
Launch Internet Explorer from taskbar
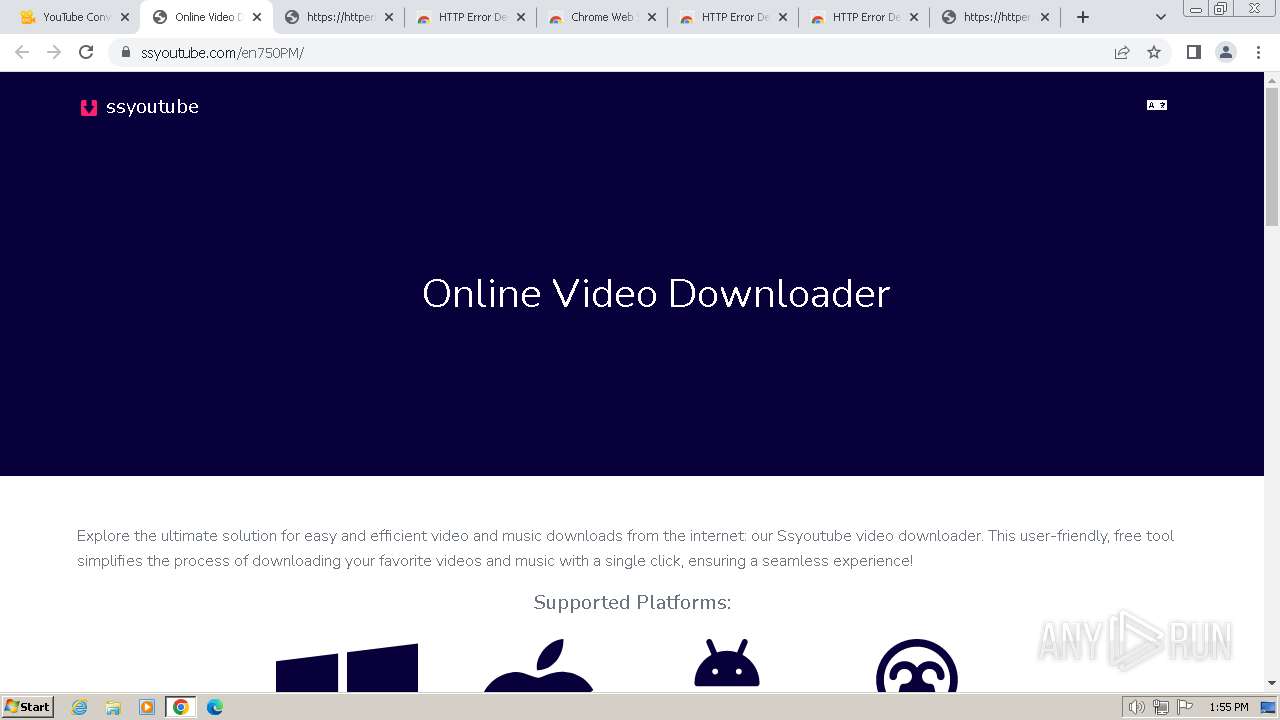tap(80, 707)
